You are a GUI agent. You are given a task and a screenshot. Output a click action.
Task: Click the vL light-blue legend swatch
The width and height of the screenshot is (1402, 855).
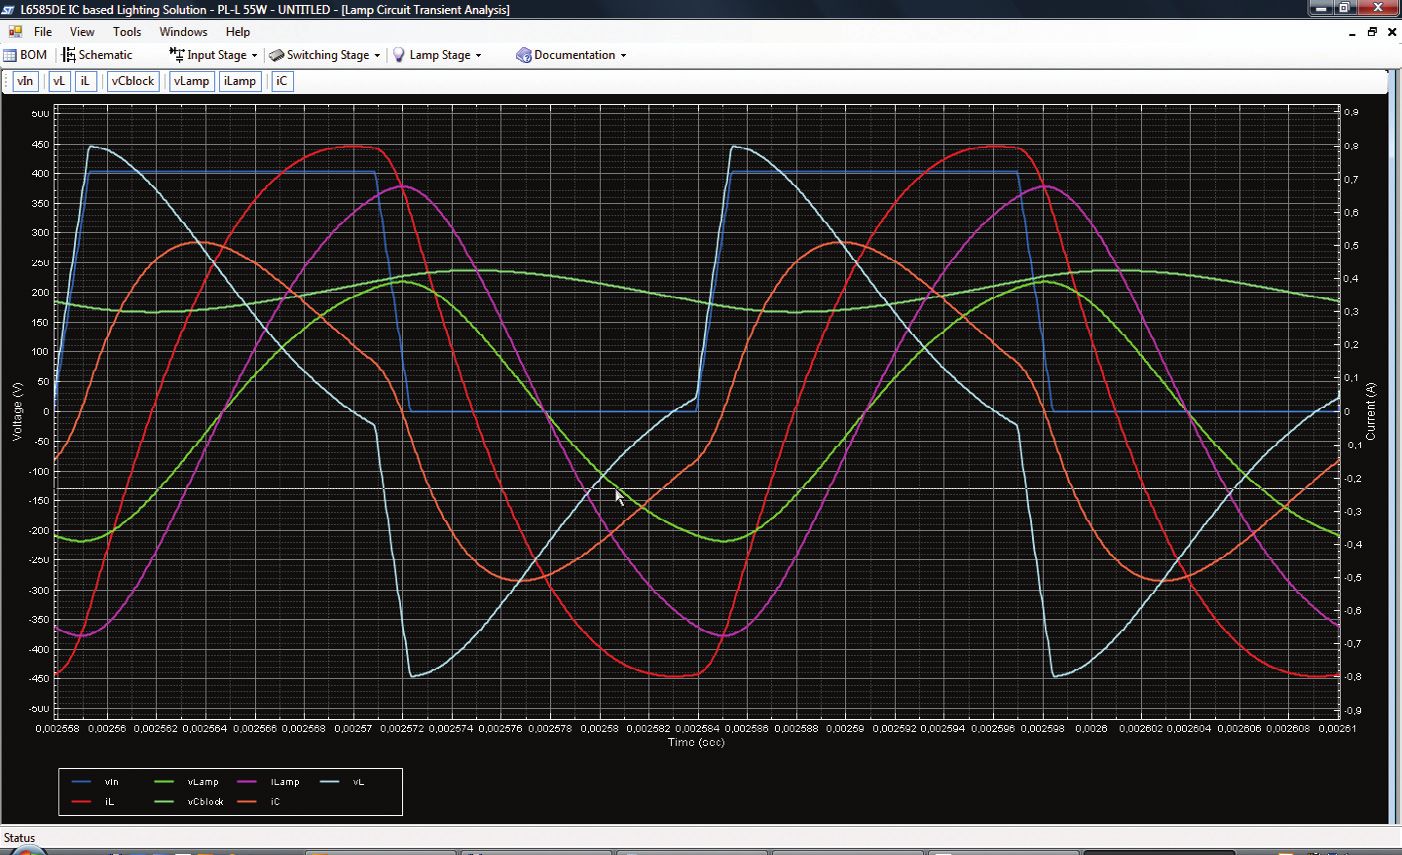coord(330,782)
